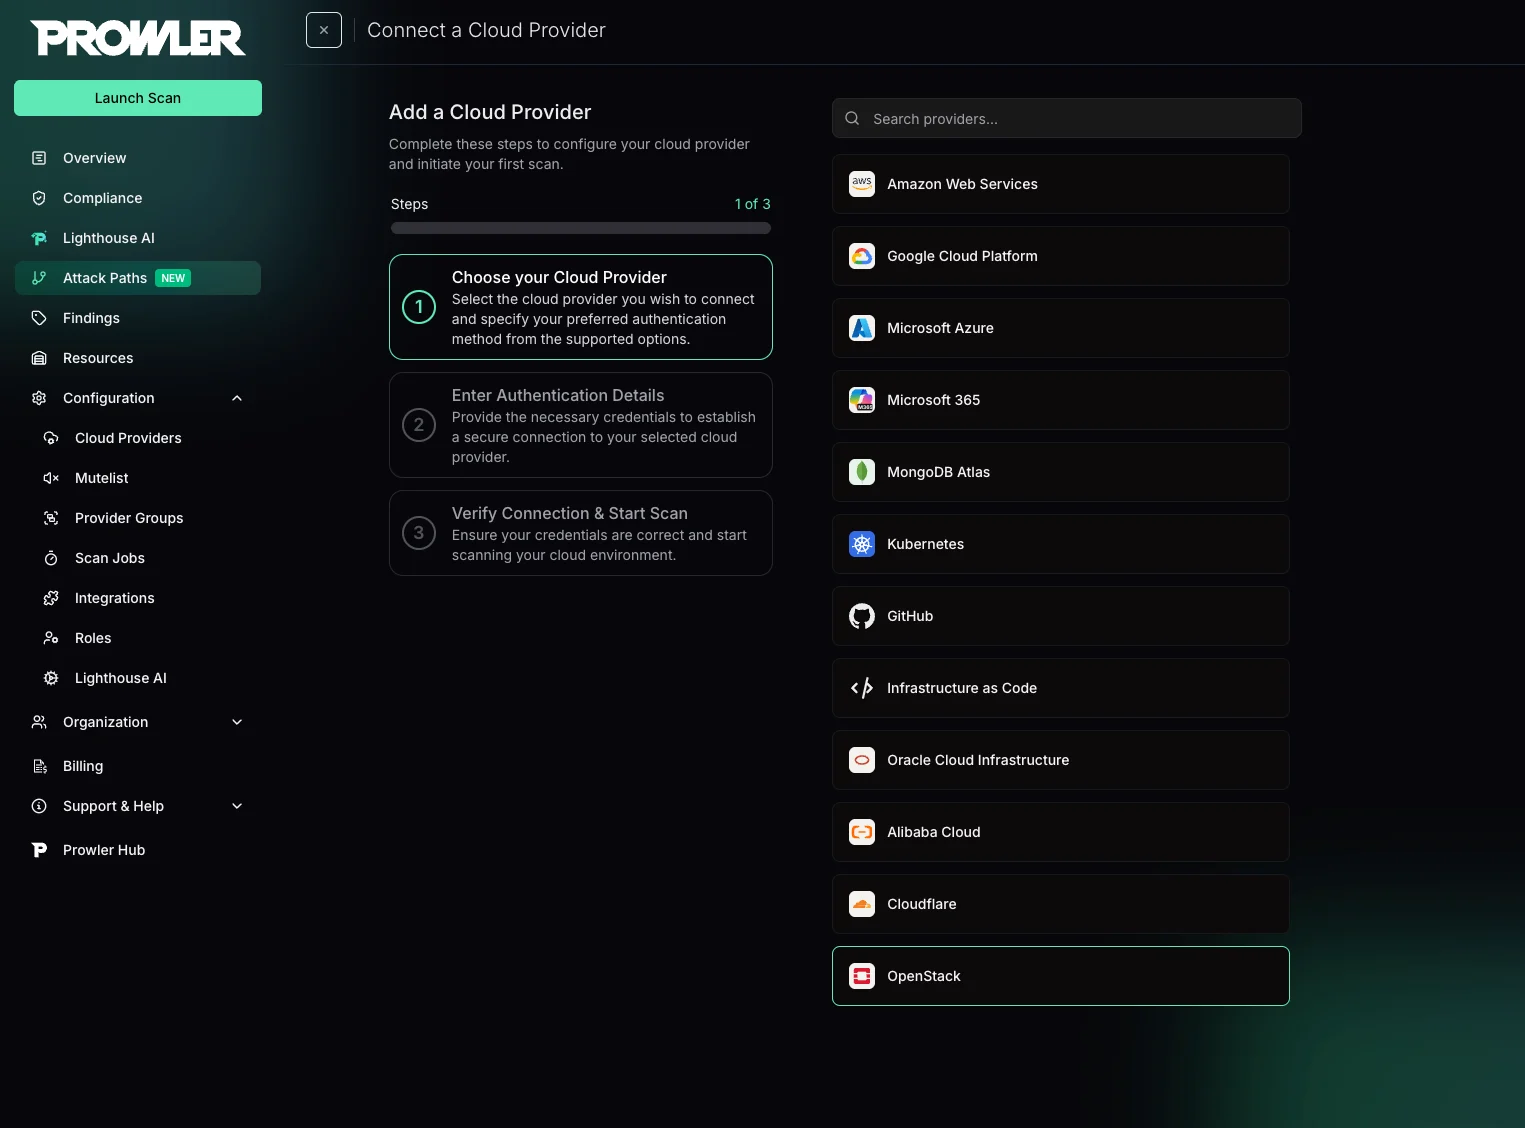The image size is (1525, 1128).
Task: Click the Kubernetes wheel logo
Action: tap(862, 544)
